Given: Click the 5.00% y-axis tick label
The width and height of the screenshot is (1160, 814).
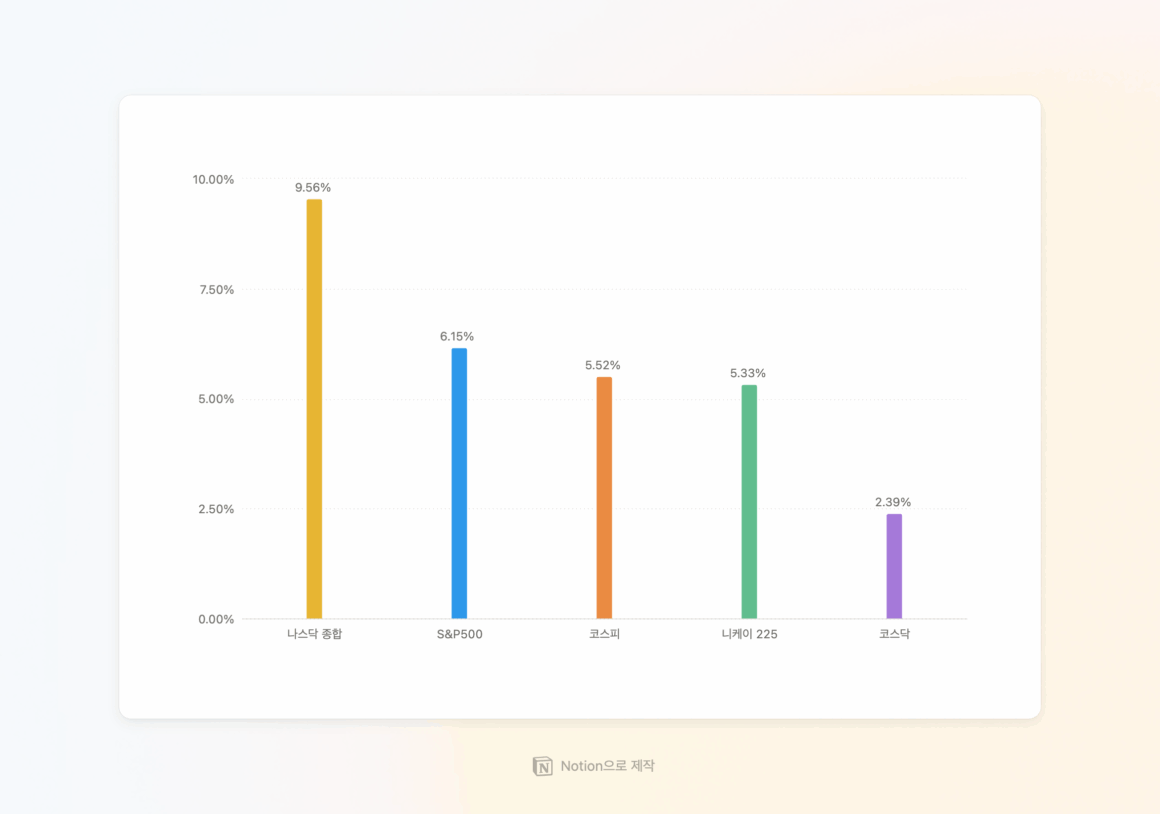Looking at the screenshot, I should pos(215,399).
